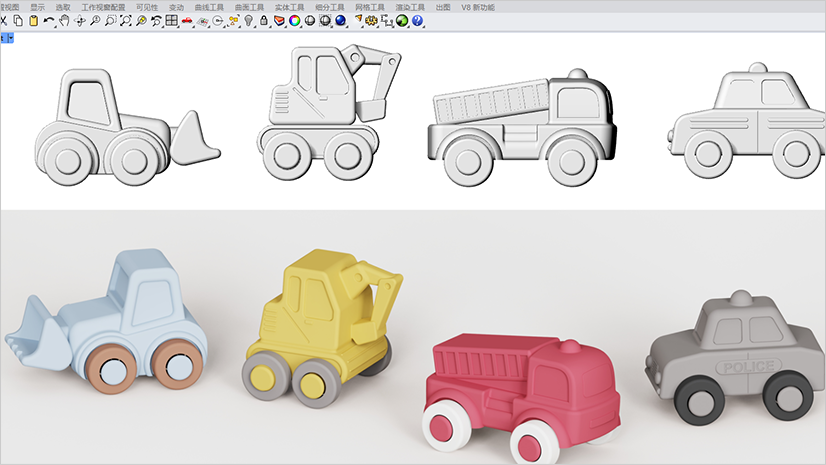Open options with the gear icon
Viewport: 826px width, 465px height.
click(x=371, y=20)
